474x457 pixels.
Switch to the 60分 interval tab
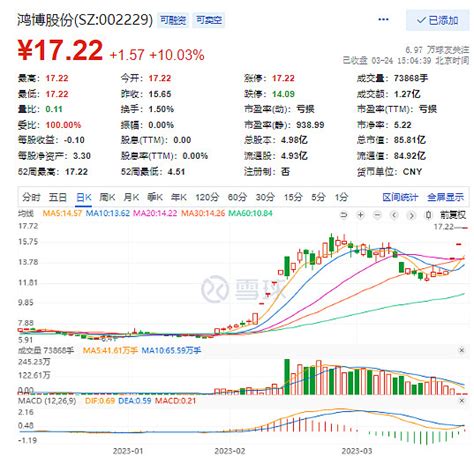click(237, 197)
